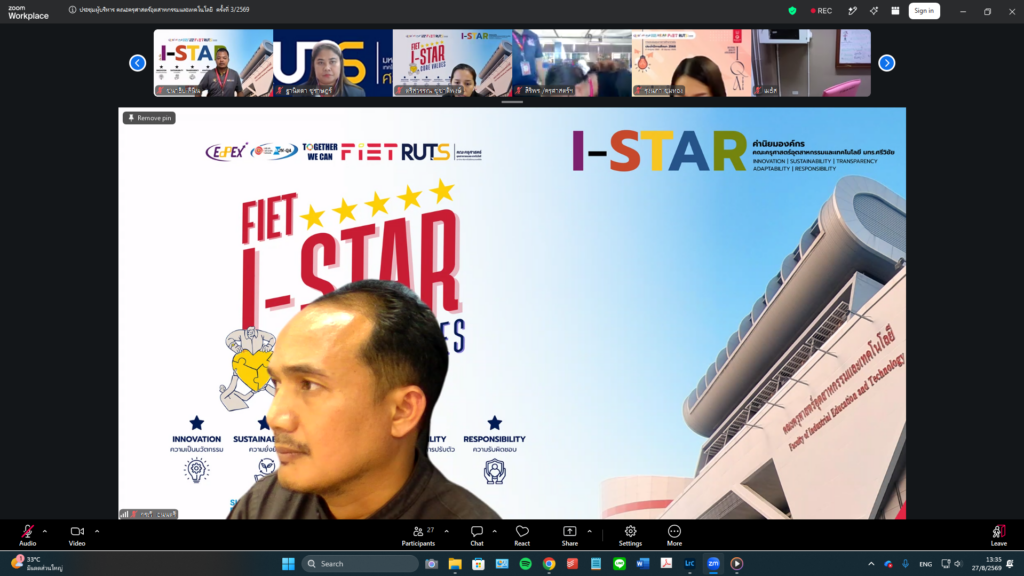Open LINE from the taskbar

coord(620,564)
